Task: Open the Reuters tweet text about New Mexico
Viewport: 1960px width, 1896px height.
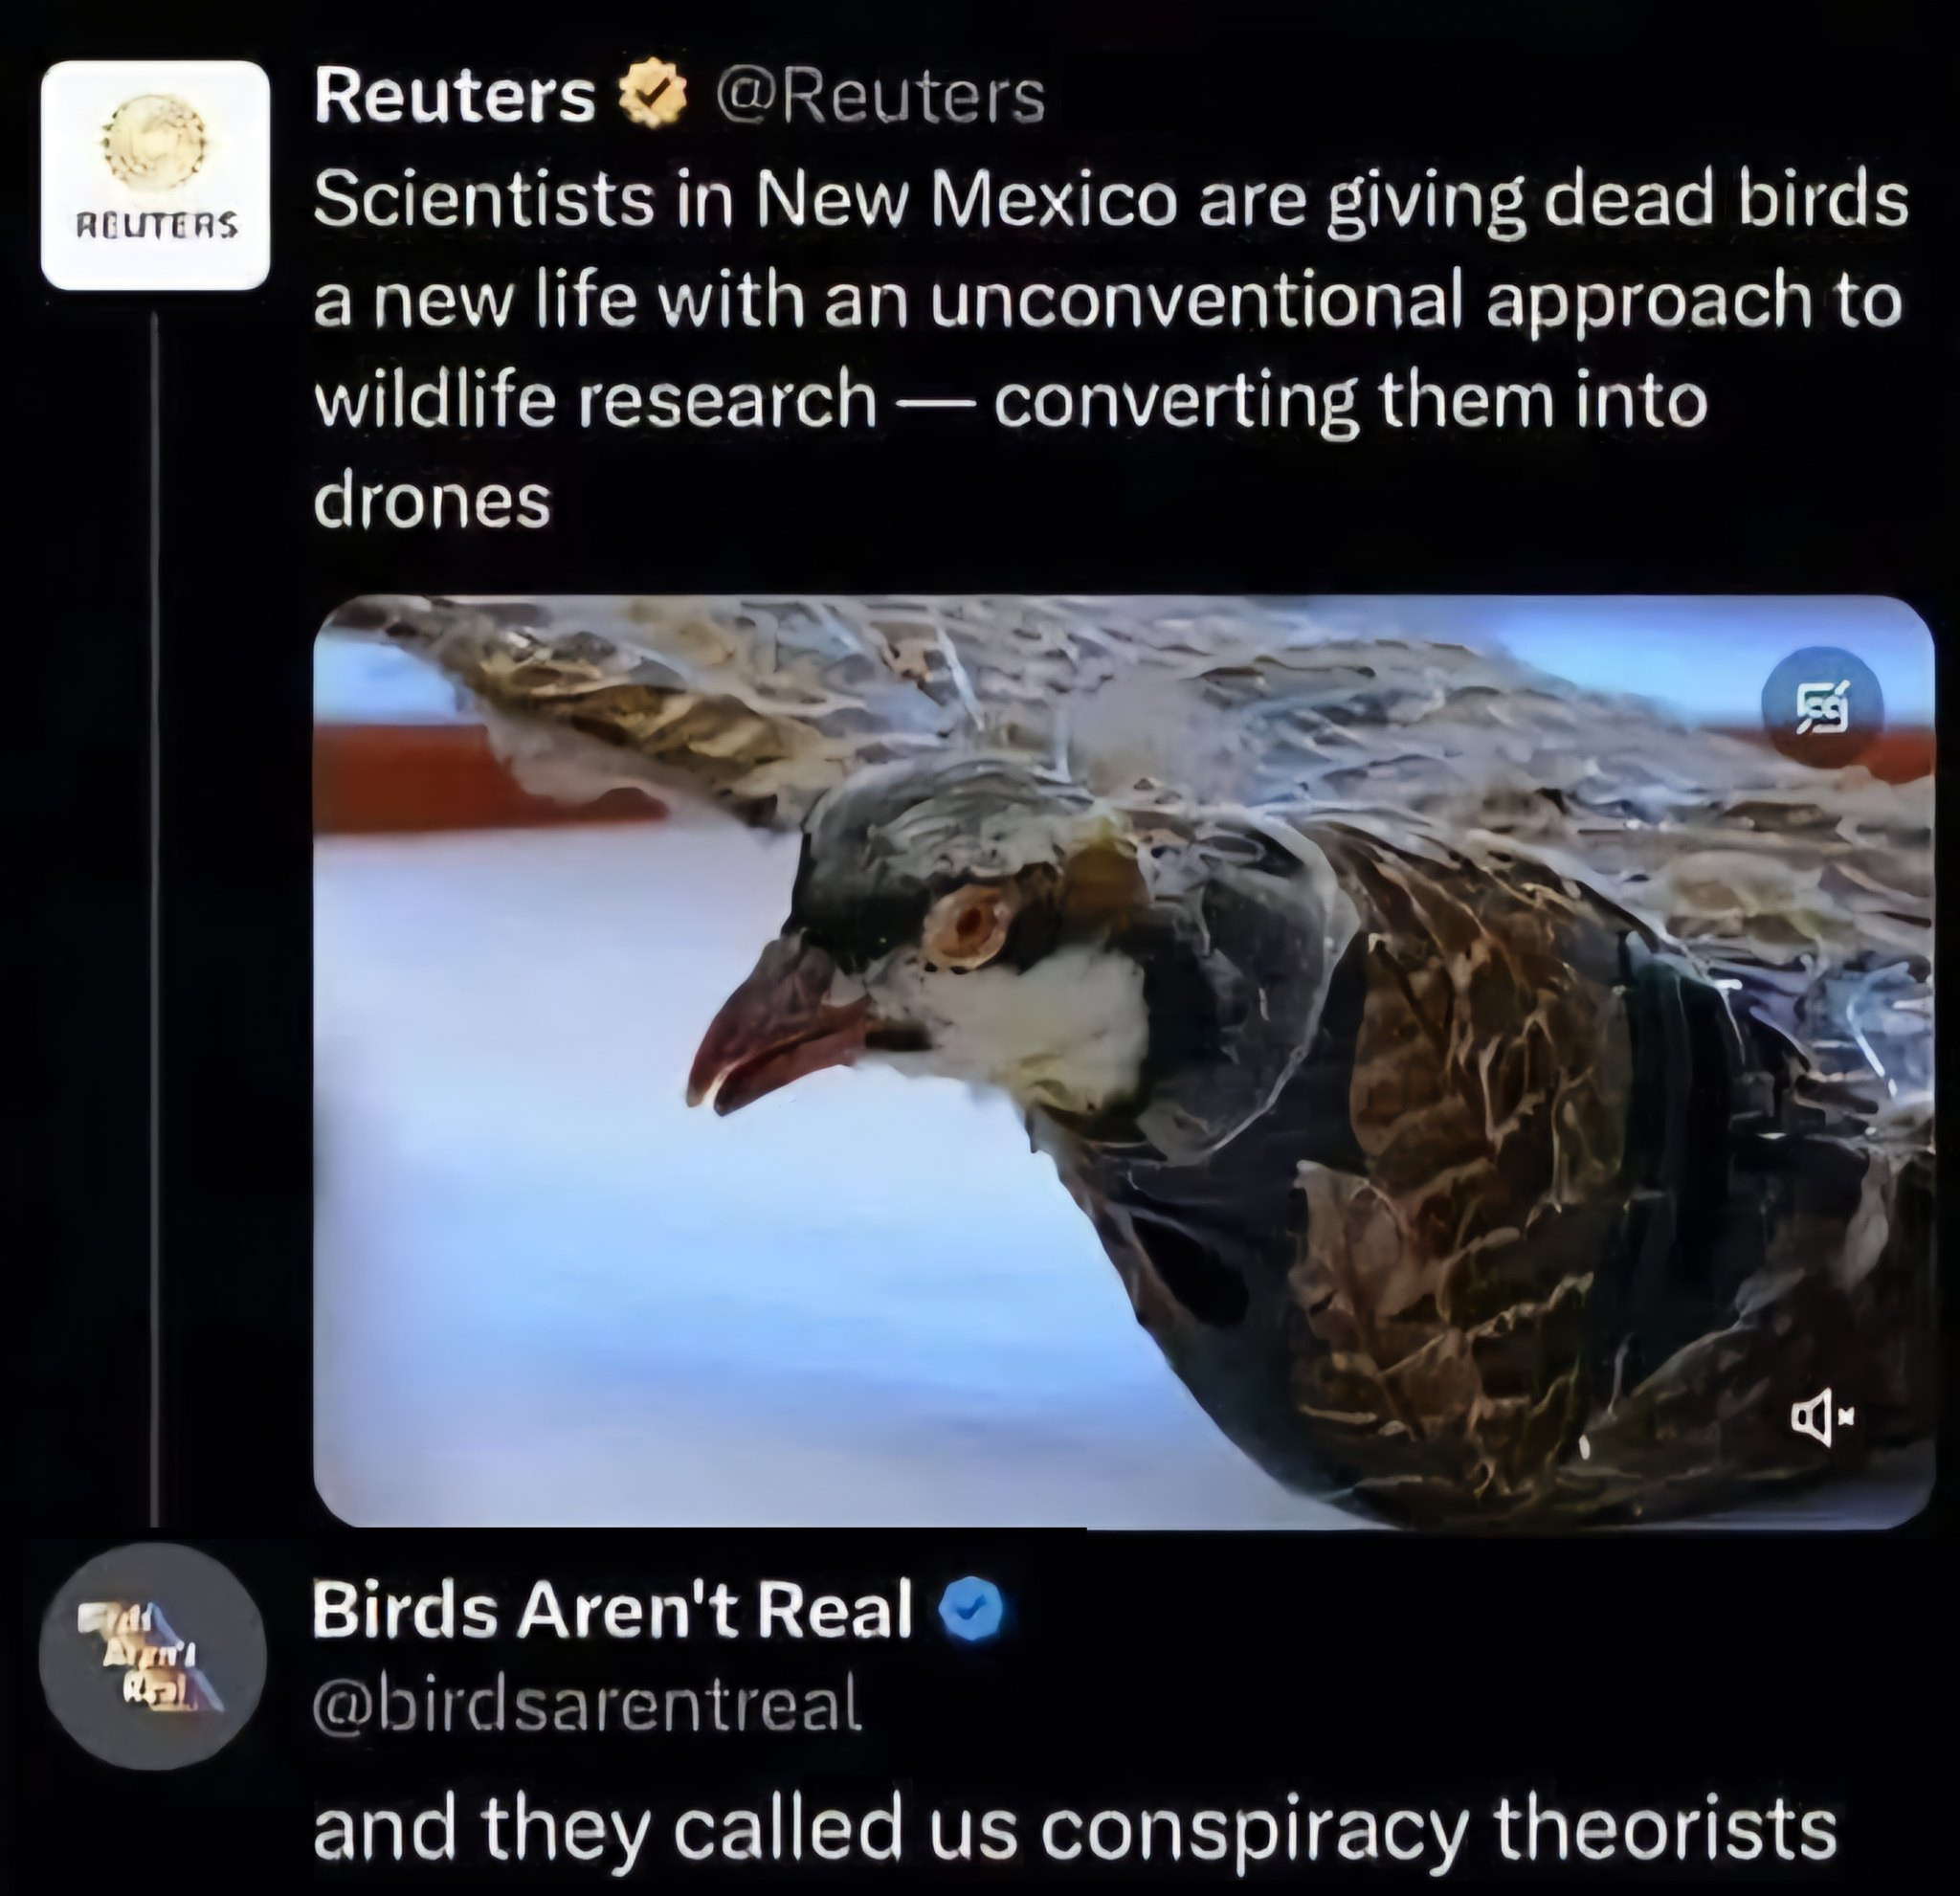Action: click(x=1110, y=350)
